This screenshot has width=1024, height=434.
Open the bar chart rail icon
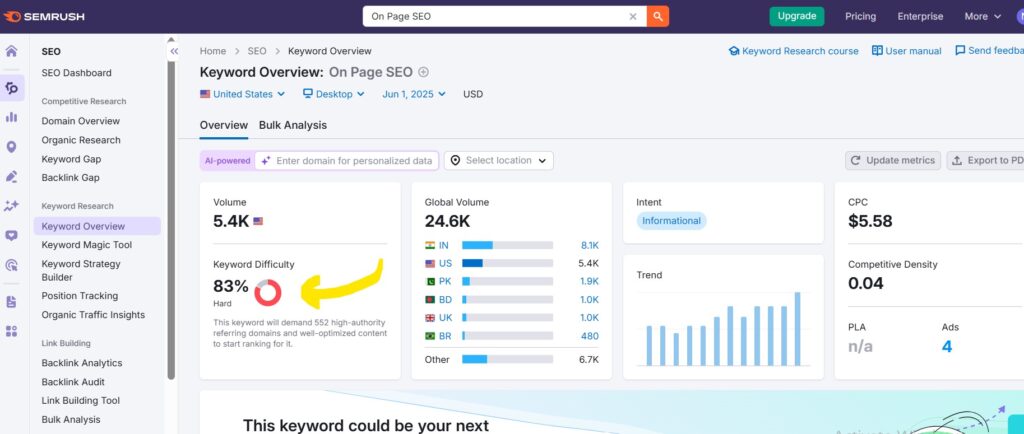12,117
